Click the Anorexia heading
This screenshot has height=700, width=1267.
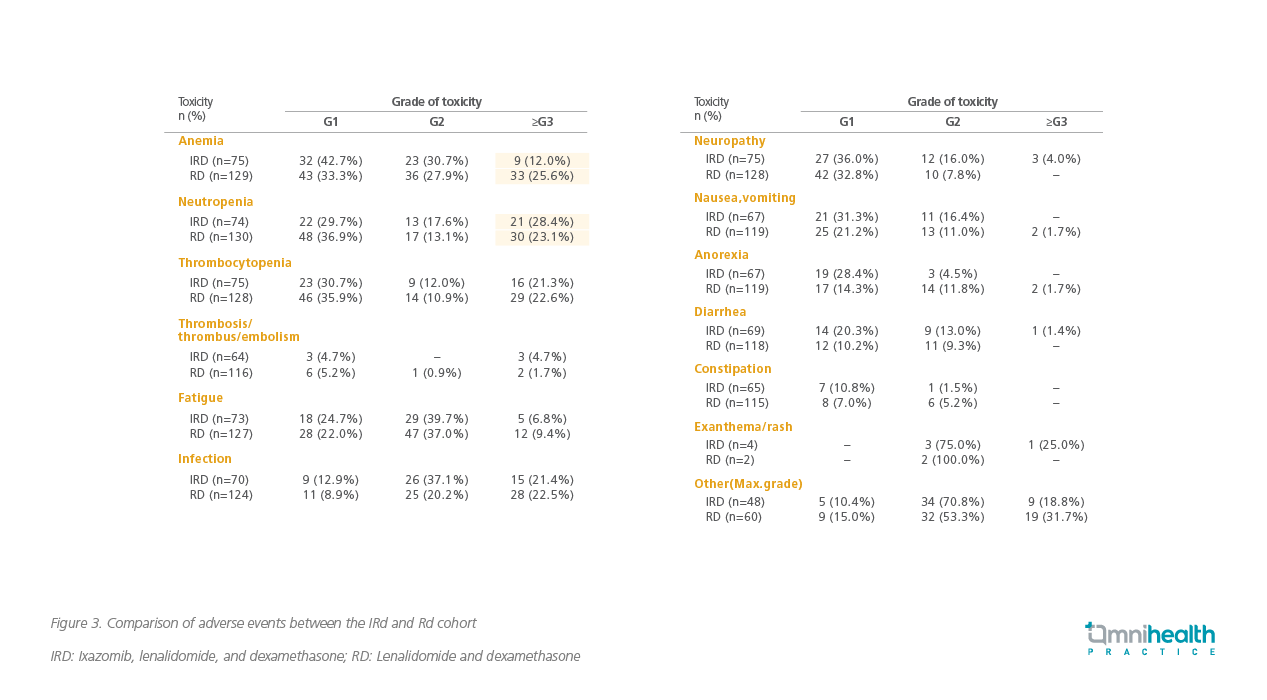pos(721,255)
